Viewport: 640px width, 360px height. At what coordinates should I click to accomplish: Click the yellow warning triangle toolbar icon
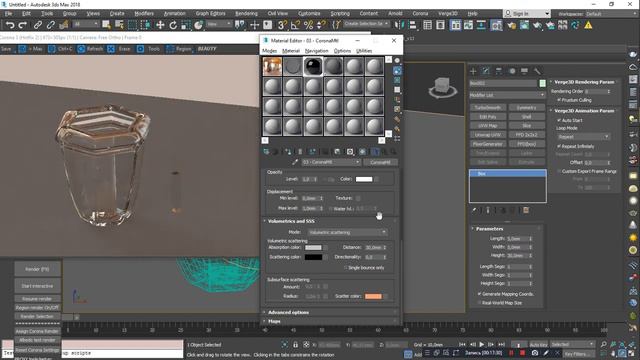click(588, 25)
